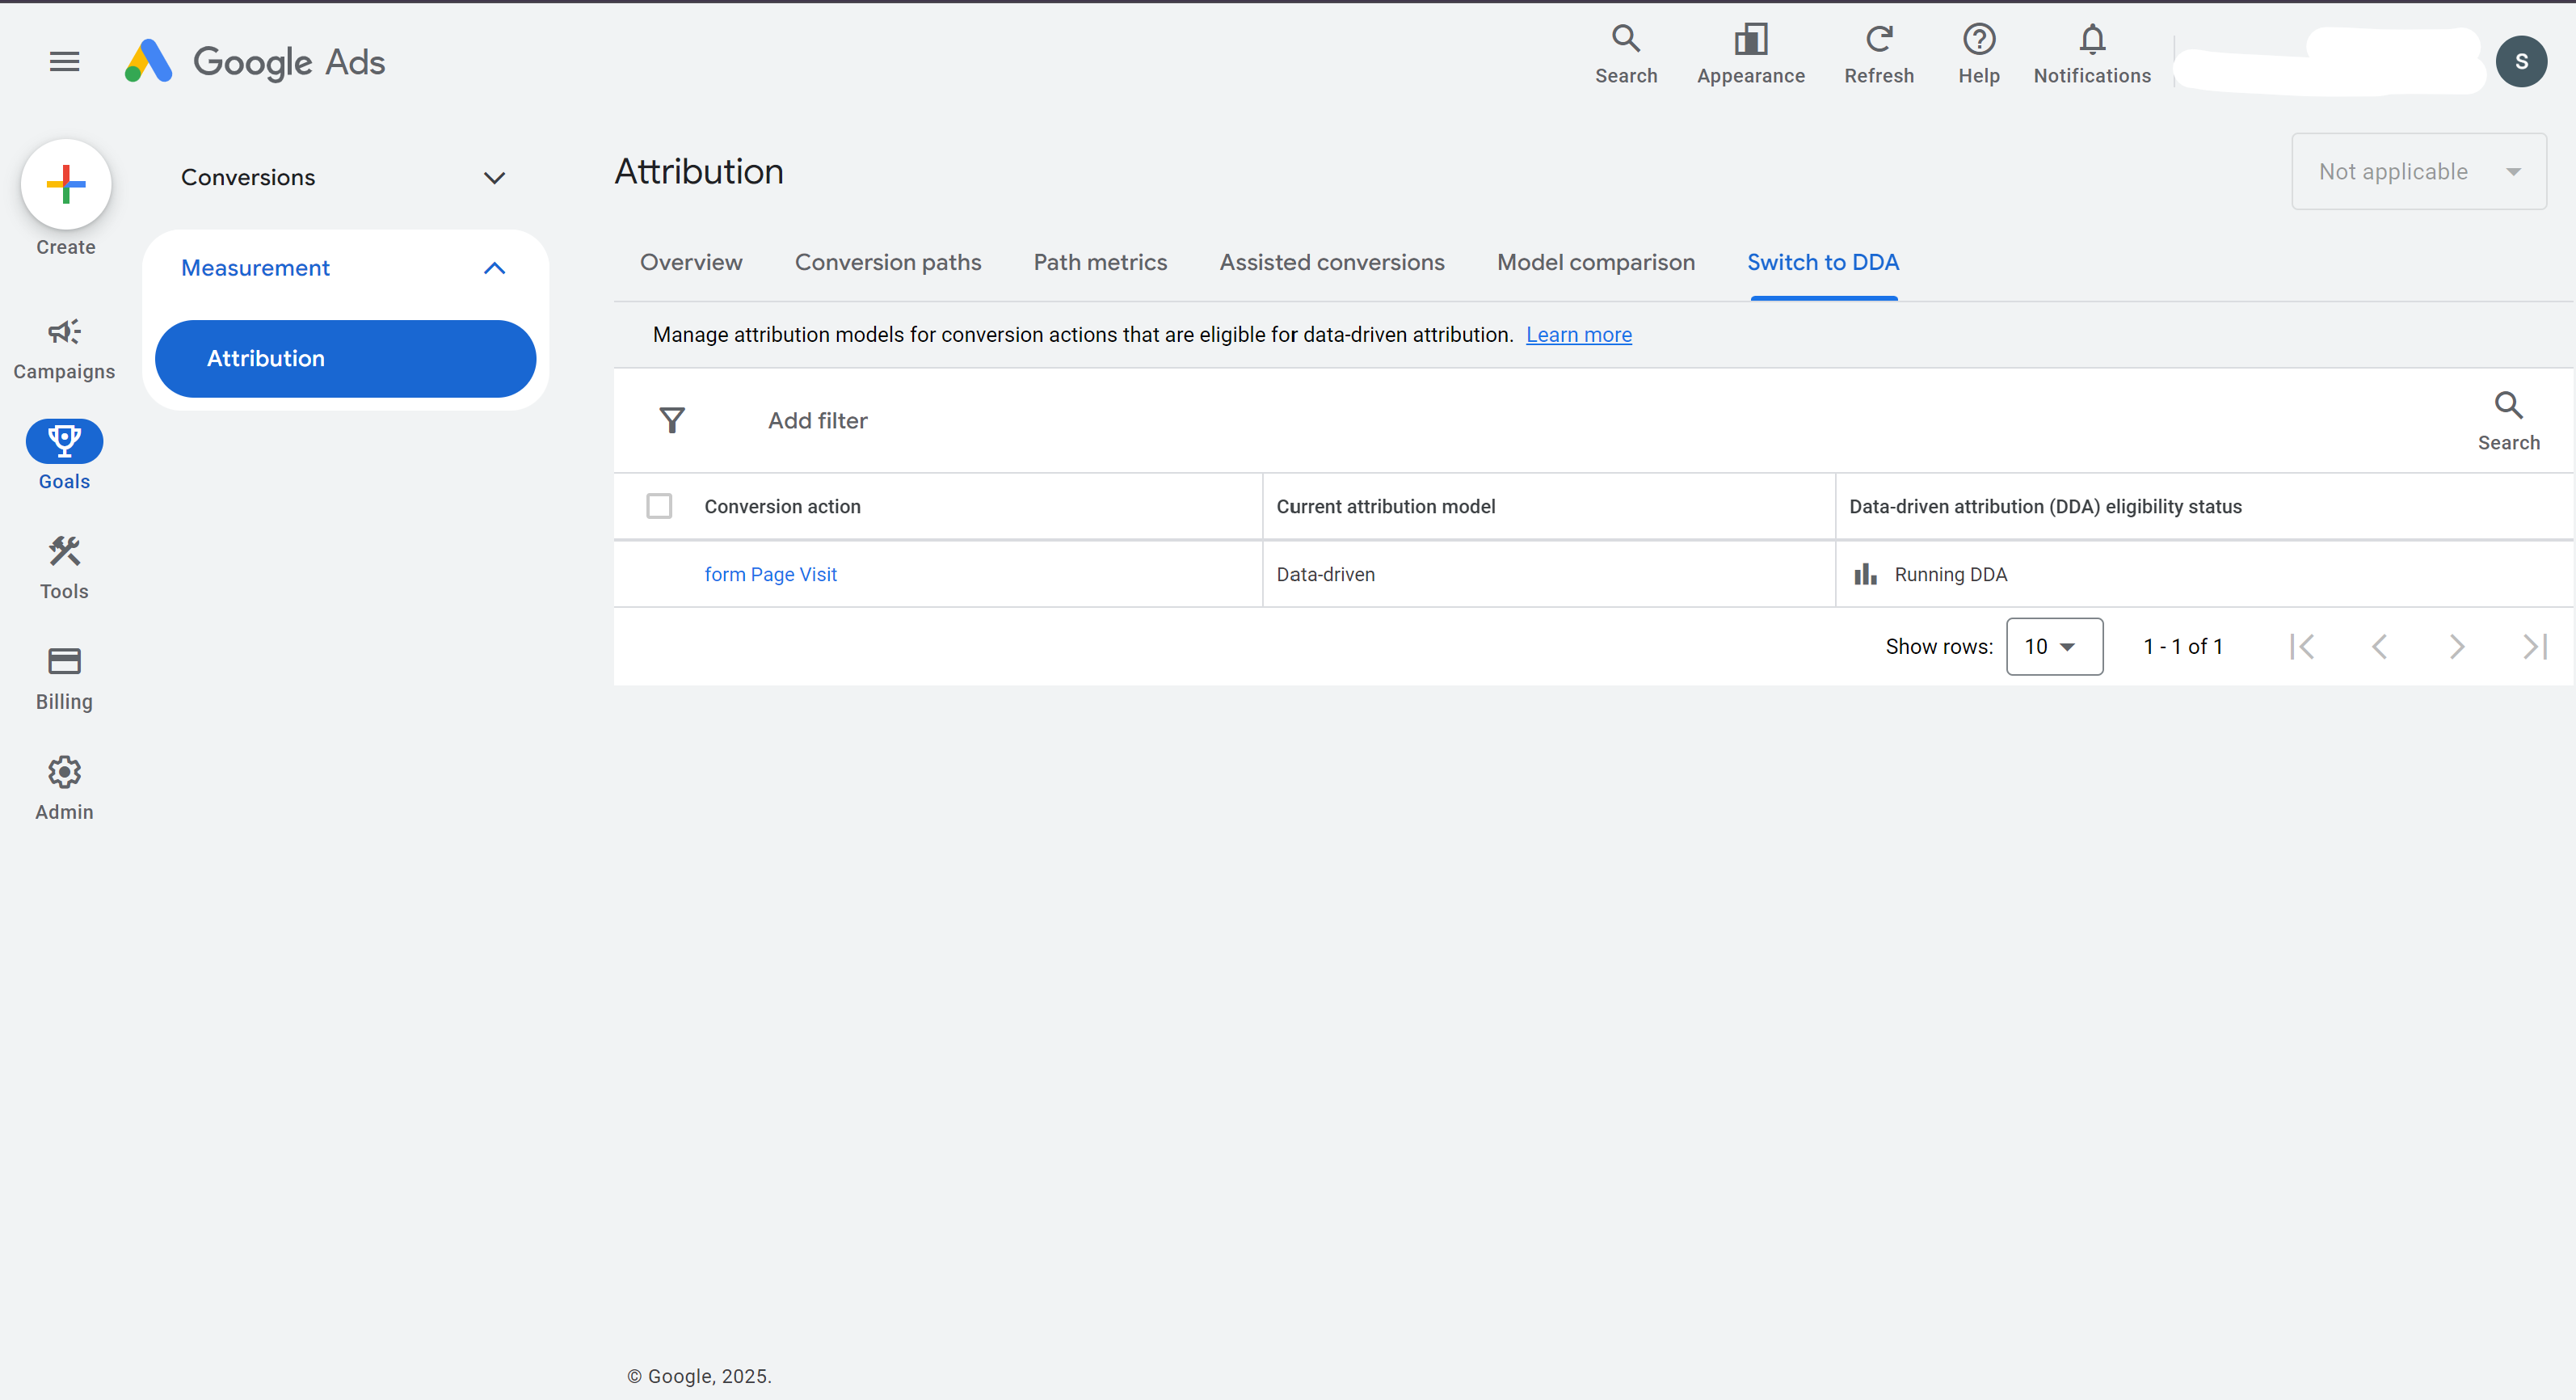Screen dimensions: 2576x1400
Task: Click the Appearance icon
Action: (x=1750, y=40)
